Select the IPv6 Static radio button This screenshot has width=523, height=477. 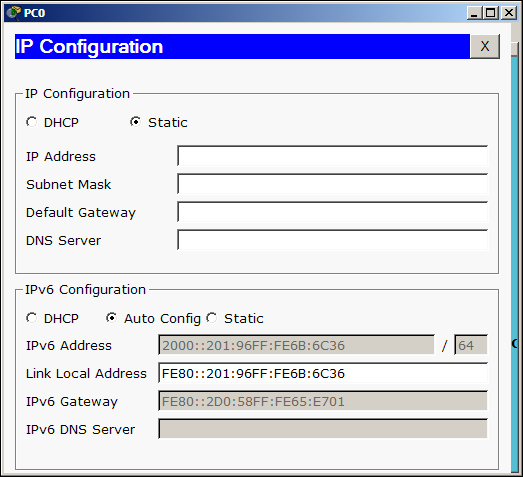pos(211,318)
